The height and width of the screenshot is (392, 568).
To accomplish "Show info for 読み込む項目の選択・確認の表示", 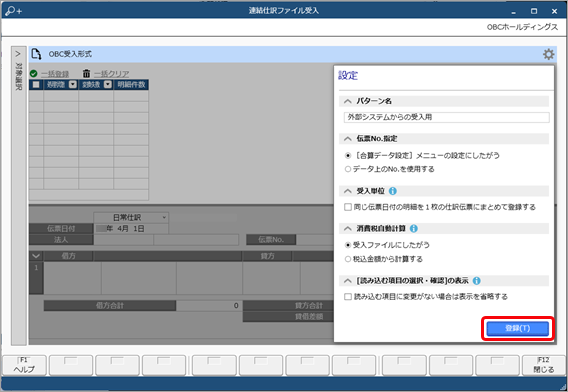I will click(x=477, y=281).
